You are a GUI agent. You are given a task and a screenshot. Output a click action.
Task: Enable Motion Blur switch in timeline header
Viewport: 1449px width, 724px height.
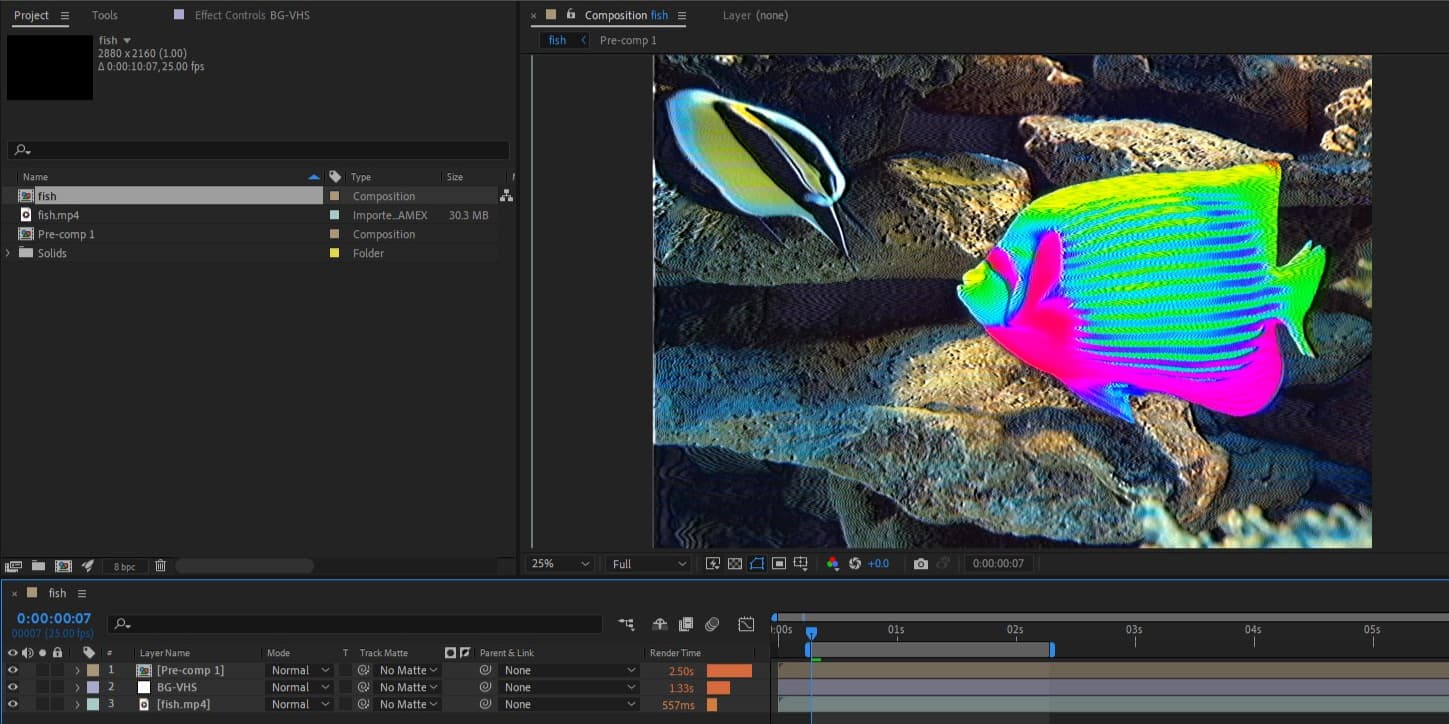[x=712, y=624]
